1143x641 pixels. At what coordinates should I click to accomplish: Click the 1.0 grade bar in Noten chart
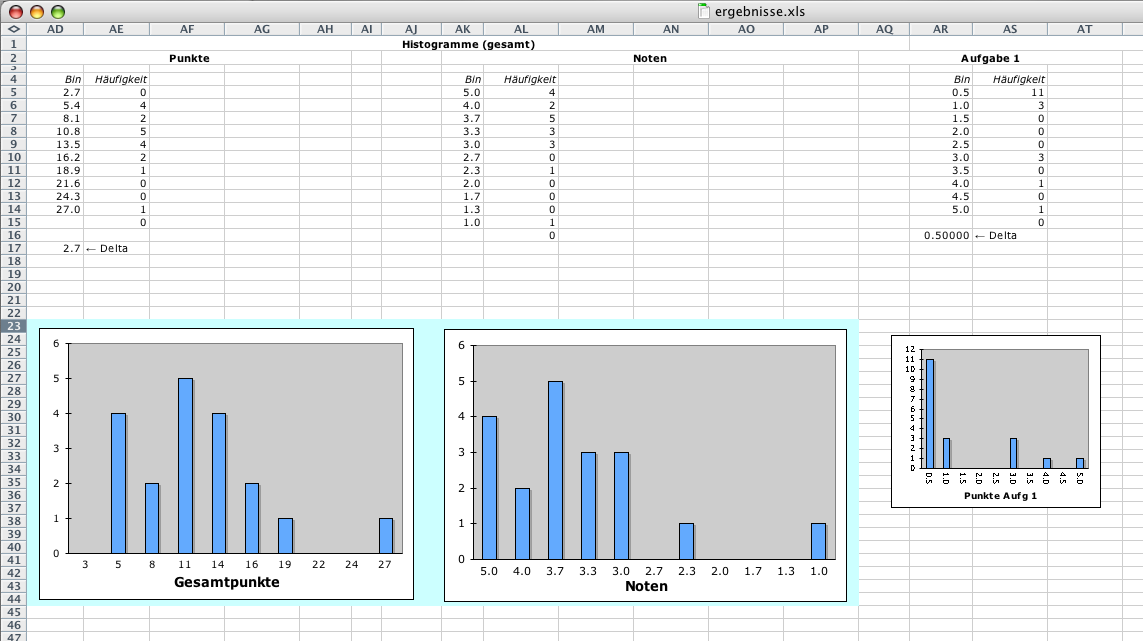pyautogui.click(x=818, y=540)
